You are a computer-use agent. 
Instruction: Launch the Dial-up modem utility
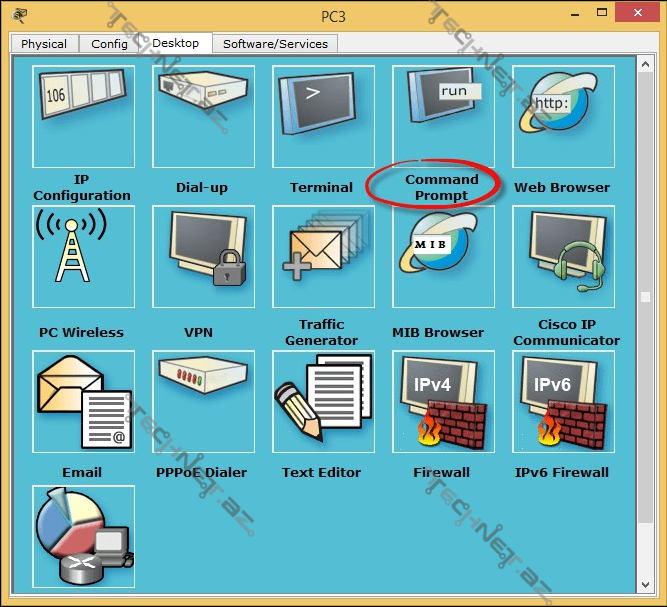(x=202, y=116)
